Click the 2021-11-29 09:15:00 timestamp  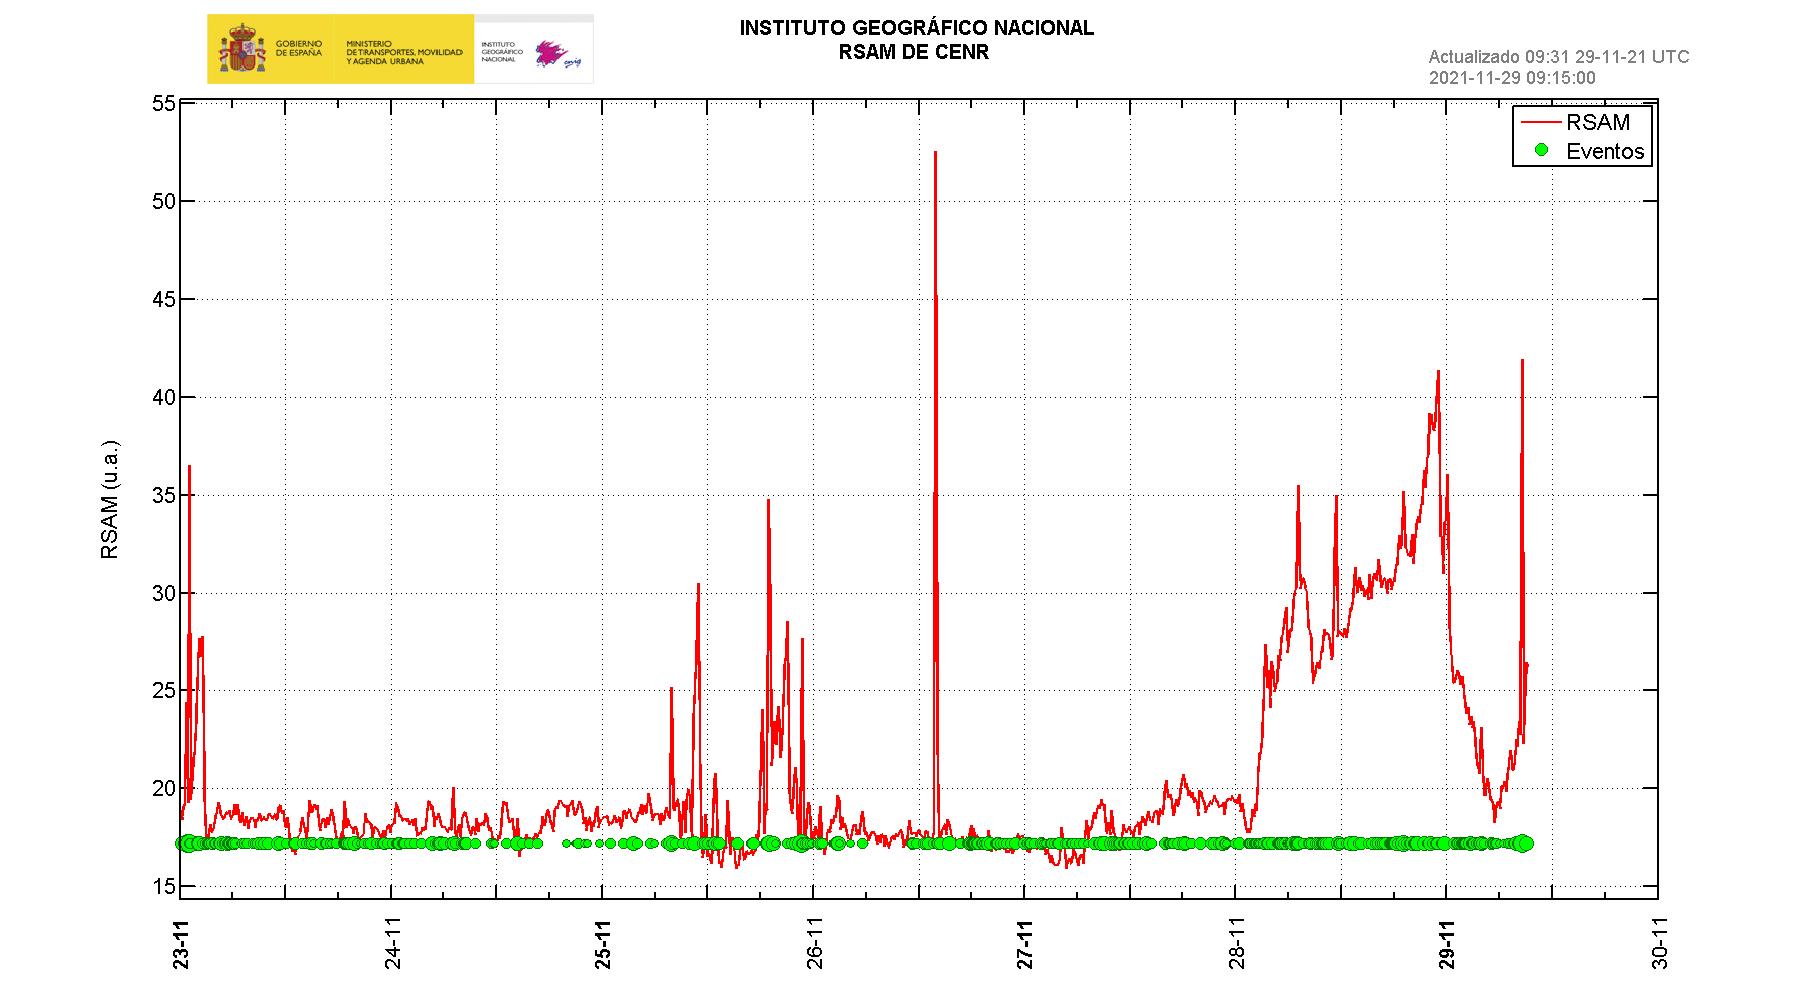pos(1512,78)
